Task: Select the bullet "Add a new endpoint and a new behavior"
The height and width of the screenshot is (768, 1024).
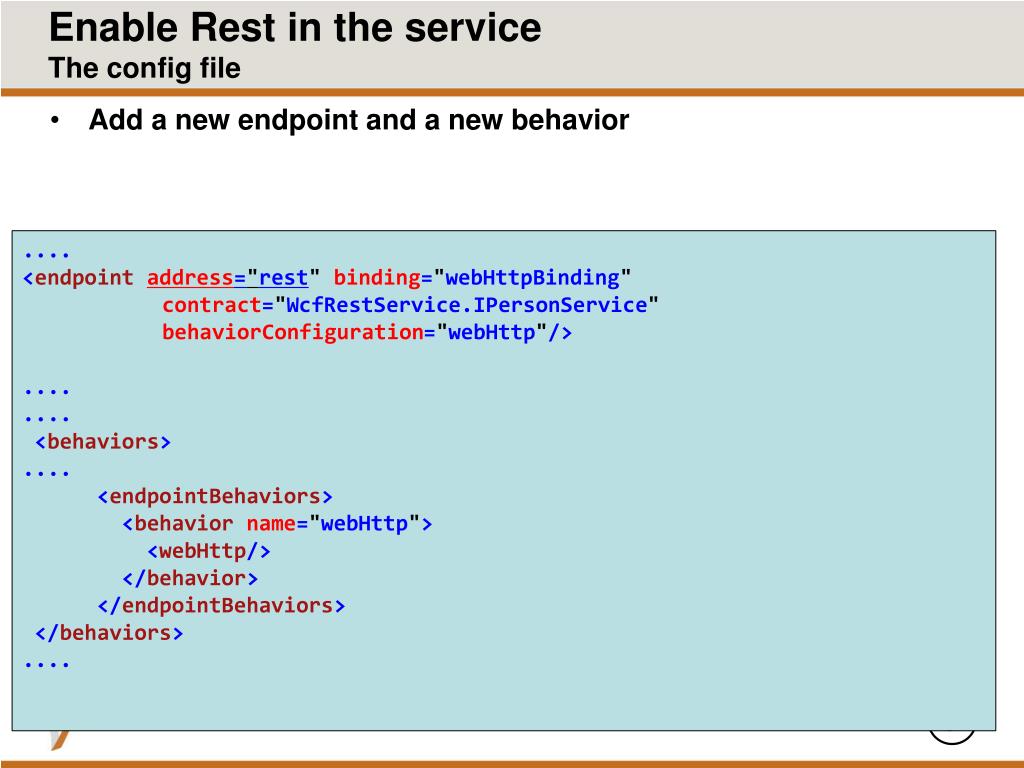Action: point(359,120)
